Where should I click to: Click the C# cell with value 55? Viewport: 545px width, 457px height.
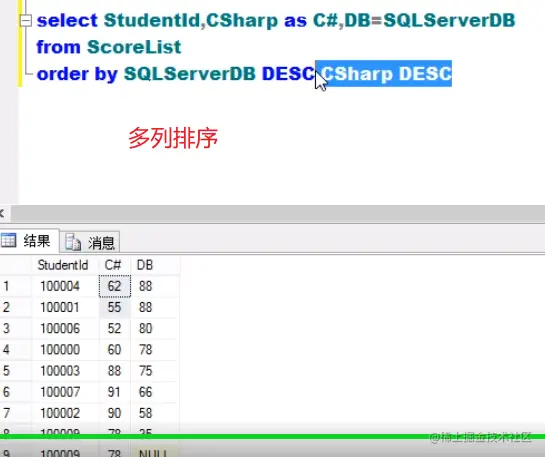click(x=115, y=308)
